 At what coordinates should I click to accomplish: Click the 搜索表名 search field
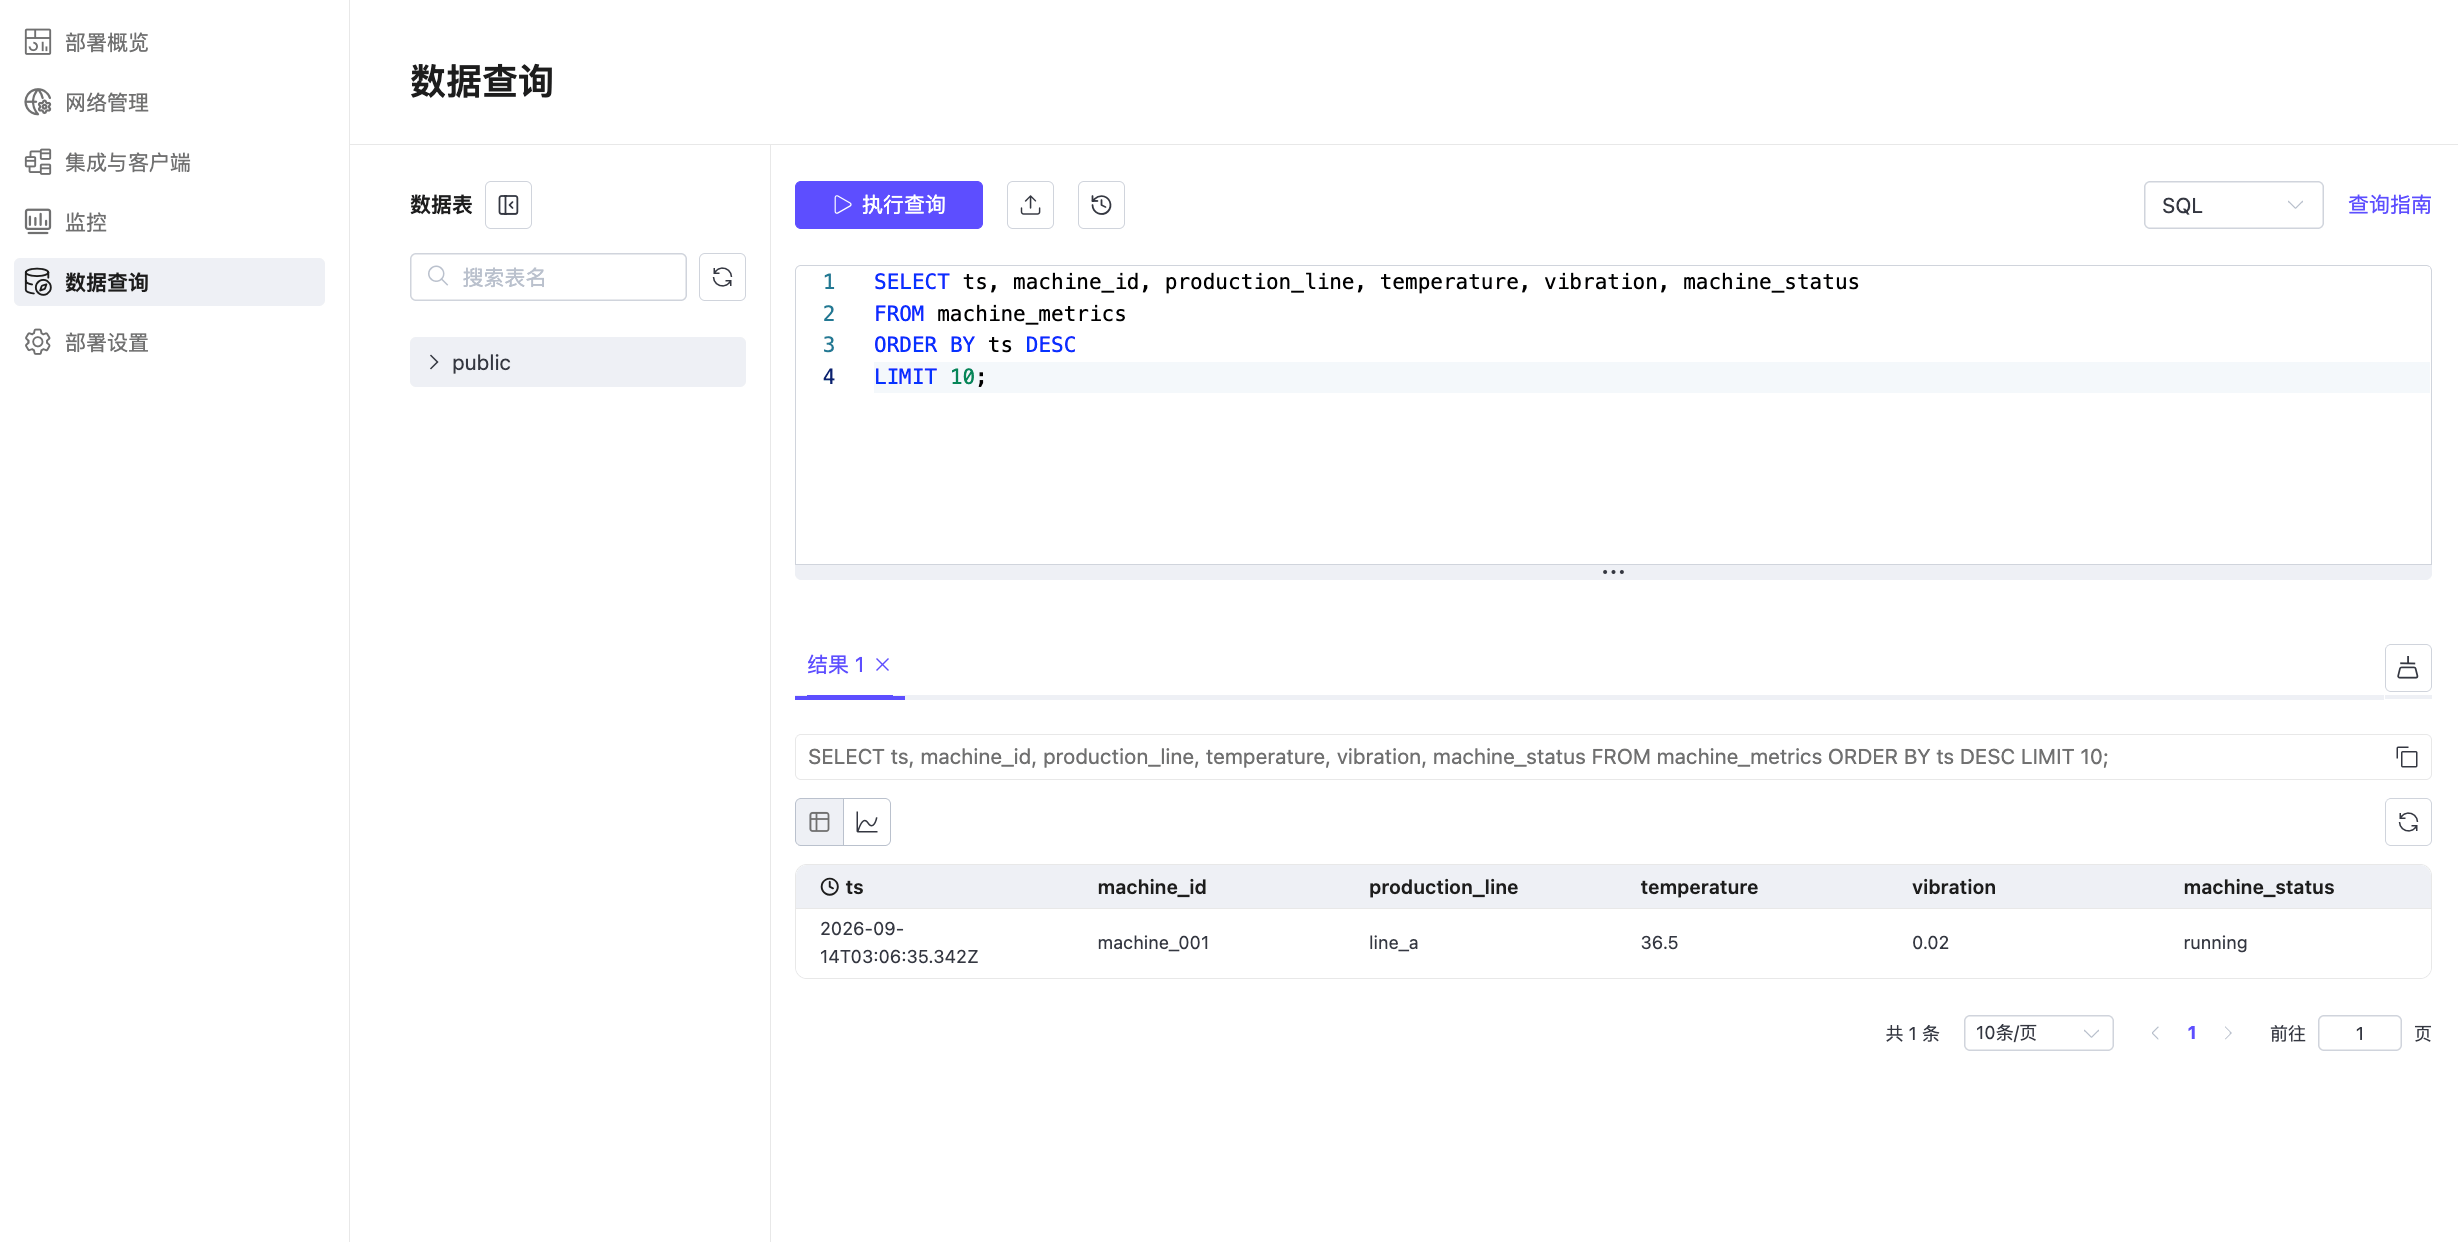548,277
